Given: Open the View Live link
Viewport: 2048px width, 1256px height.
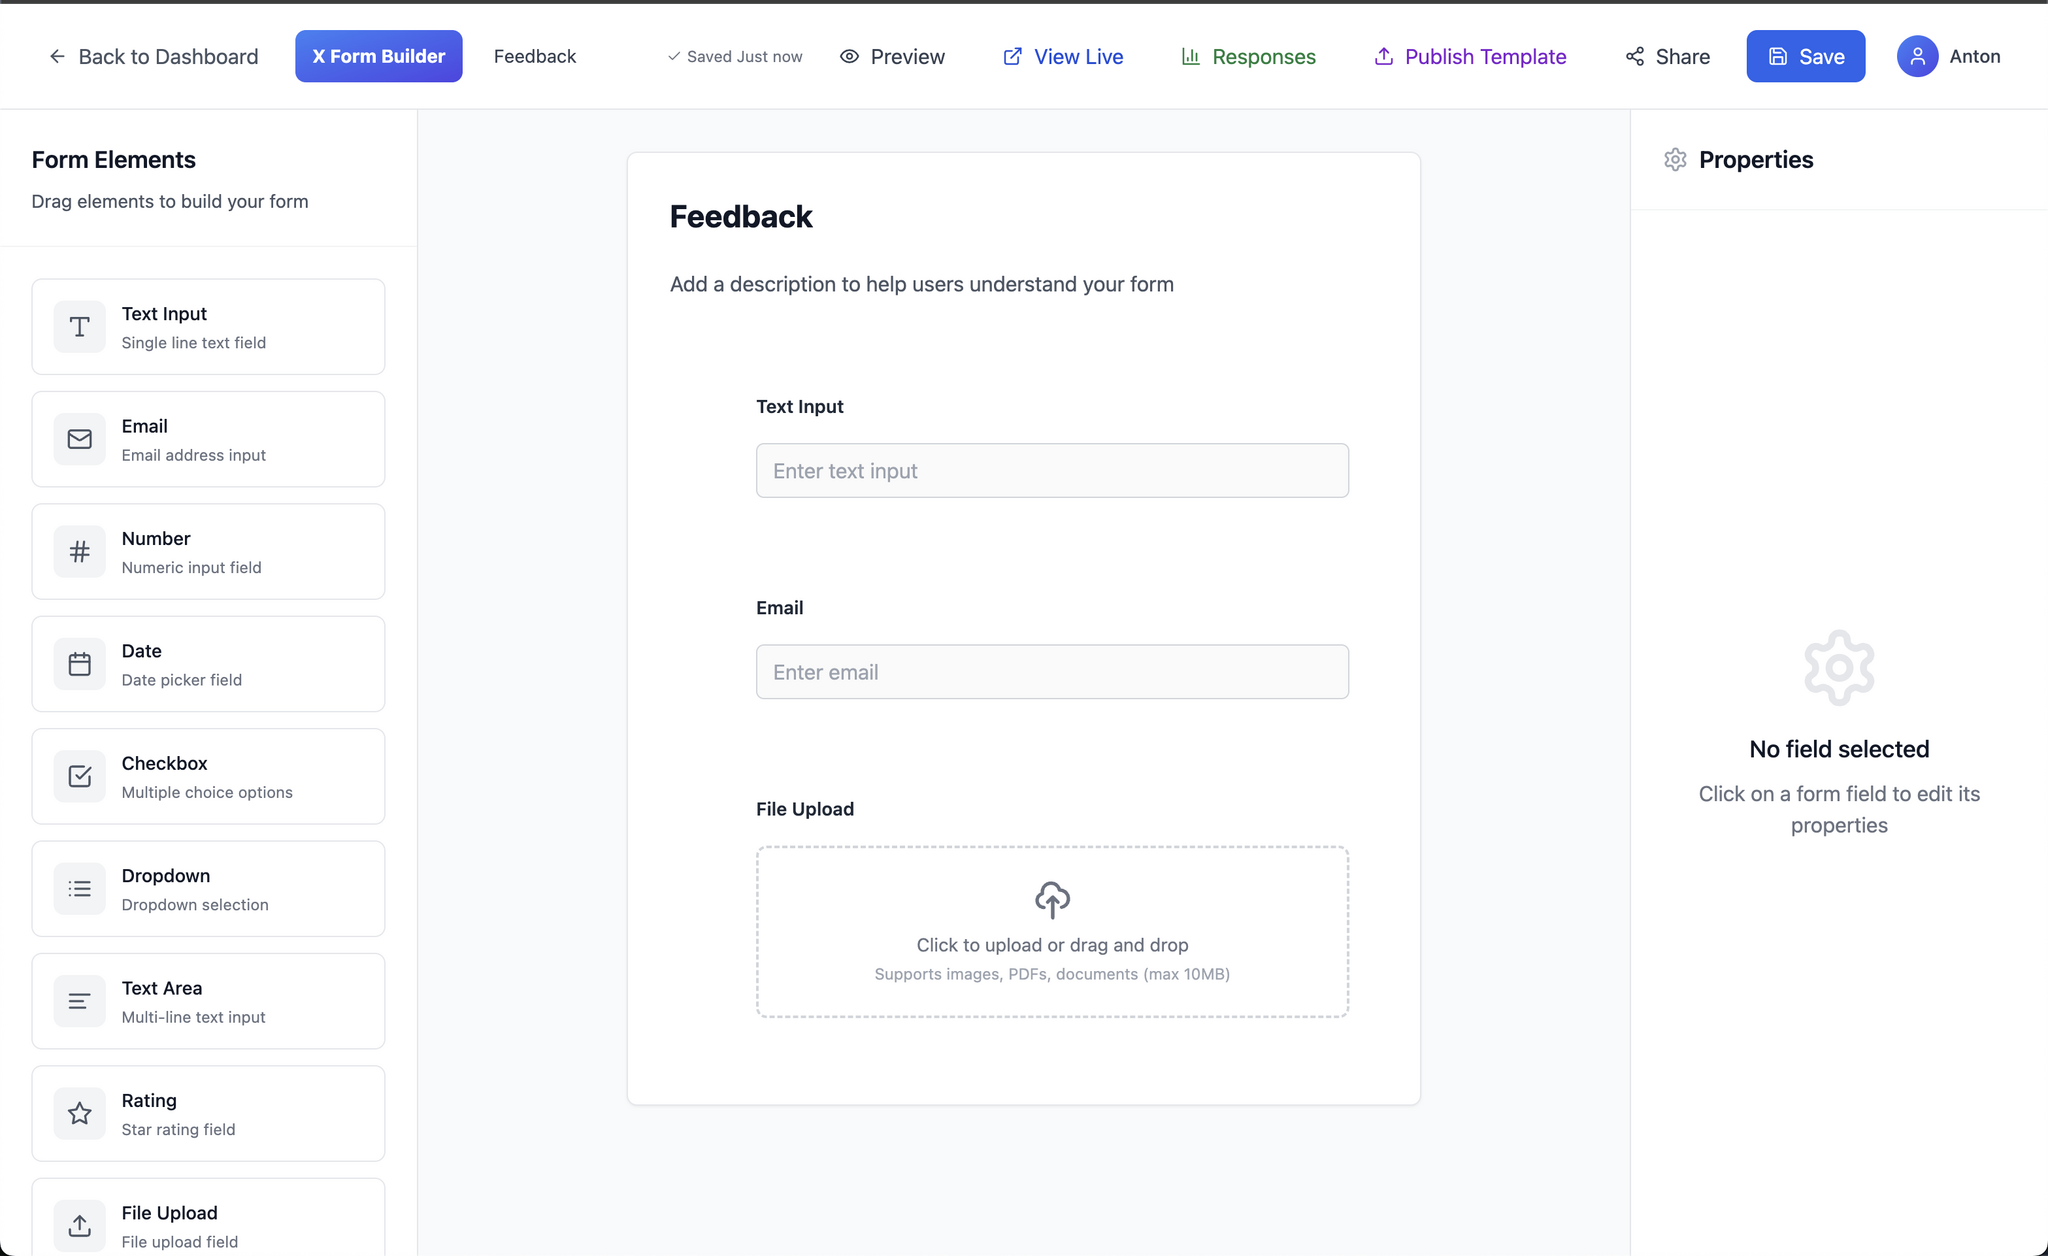Looking at the screenshot, I should [x=1063, y=56].
